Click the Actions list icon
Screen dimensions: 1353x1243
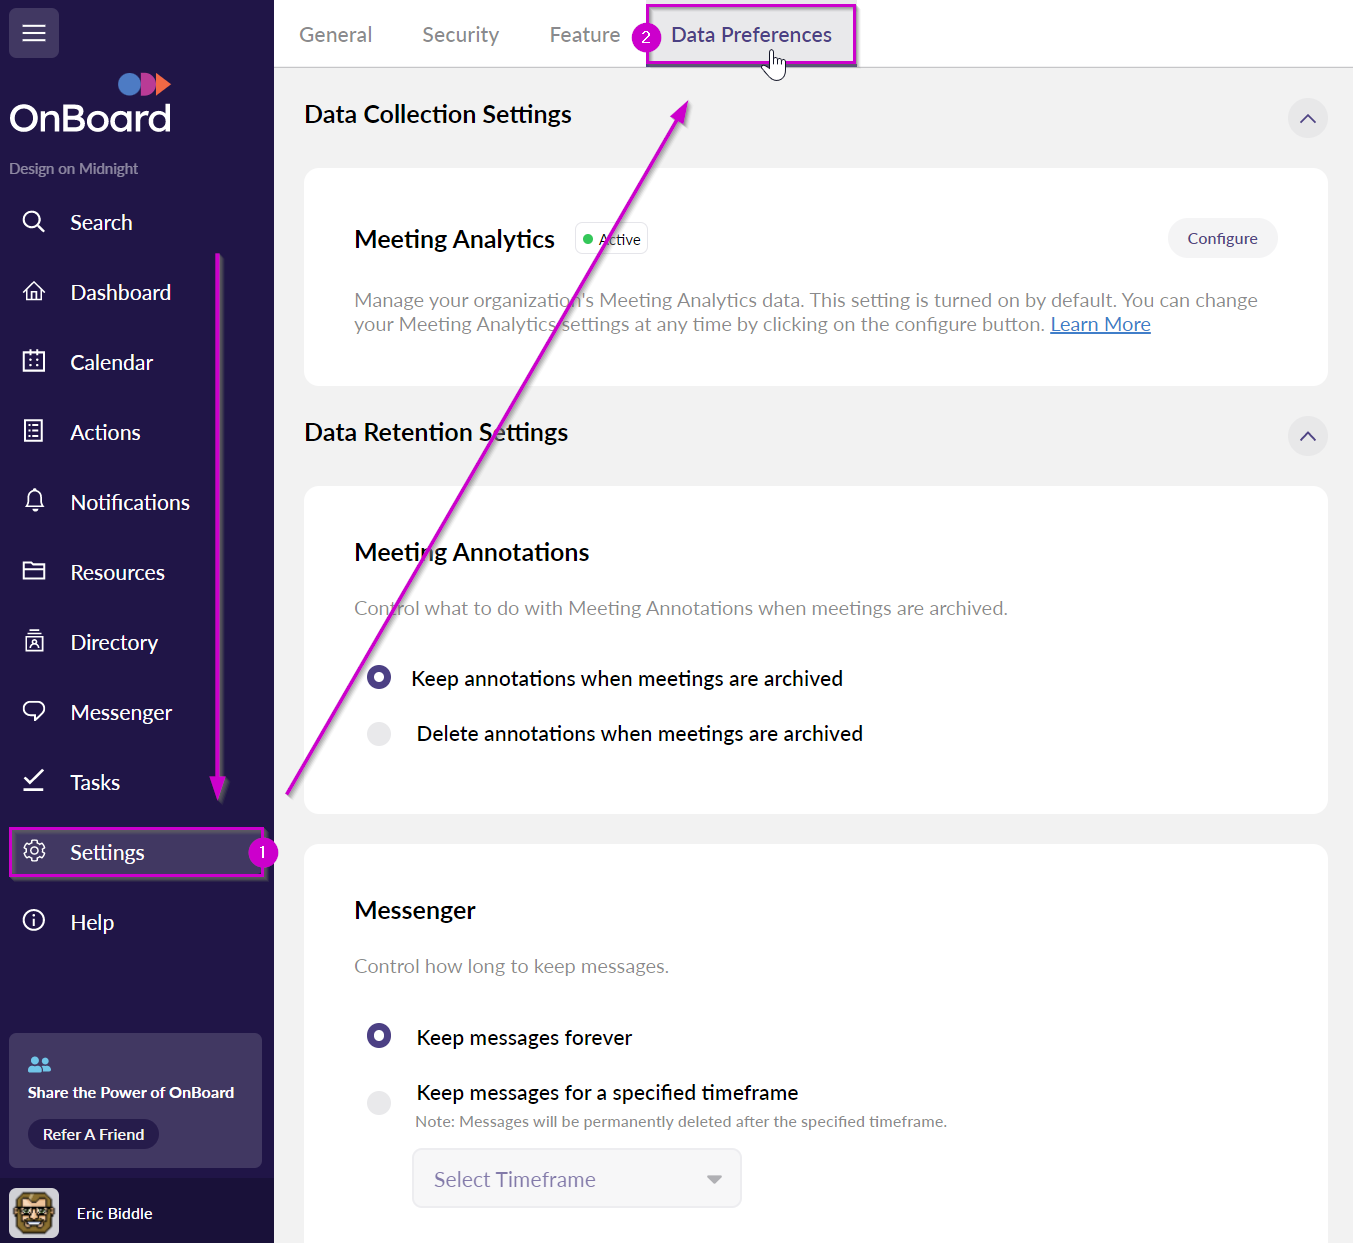tap(34, 432)
